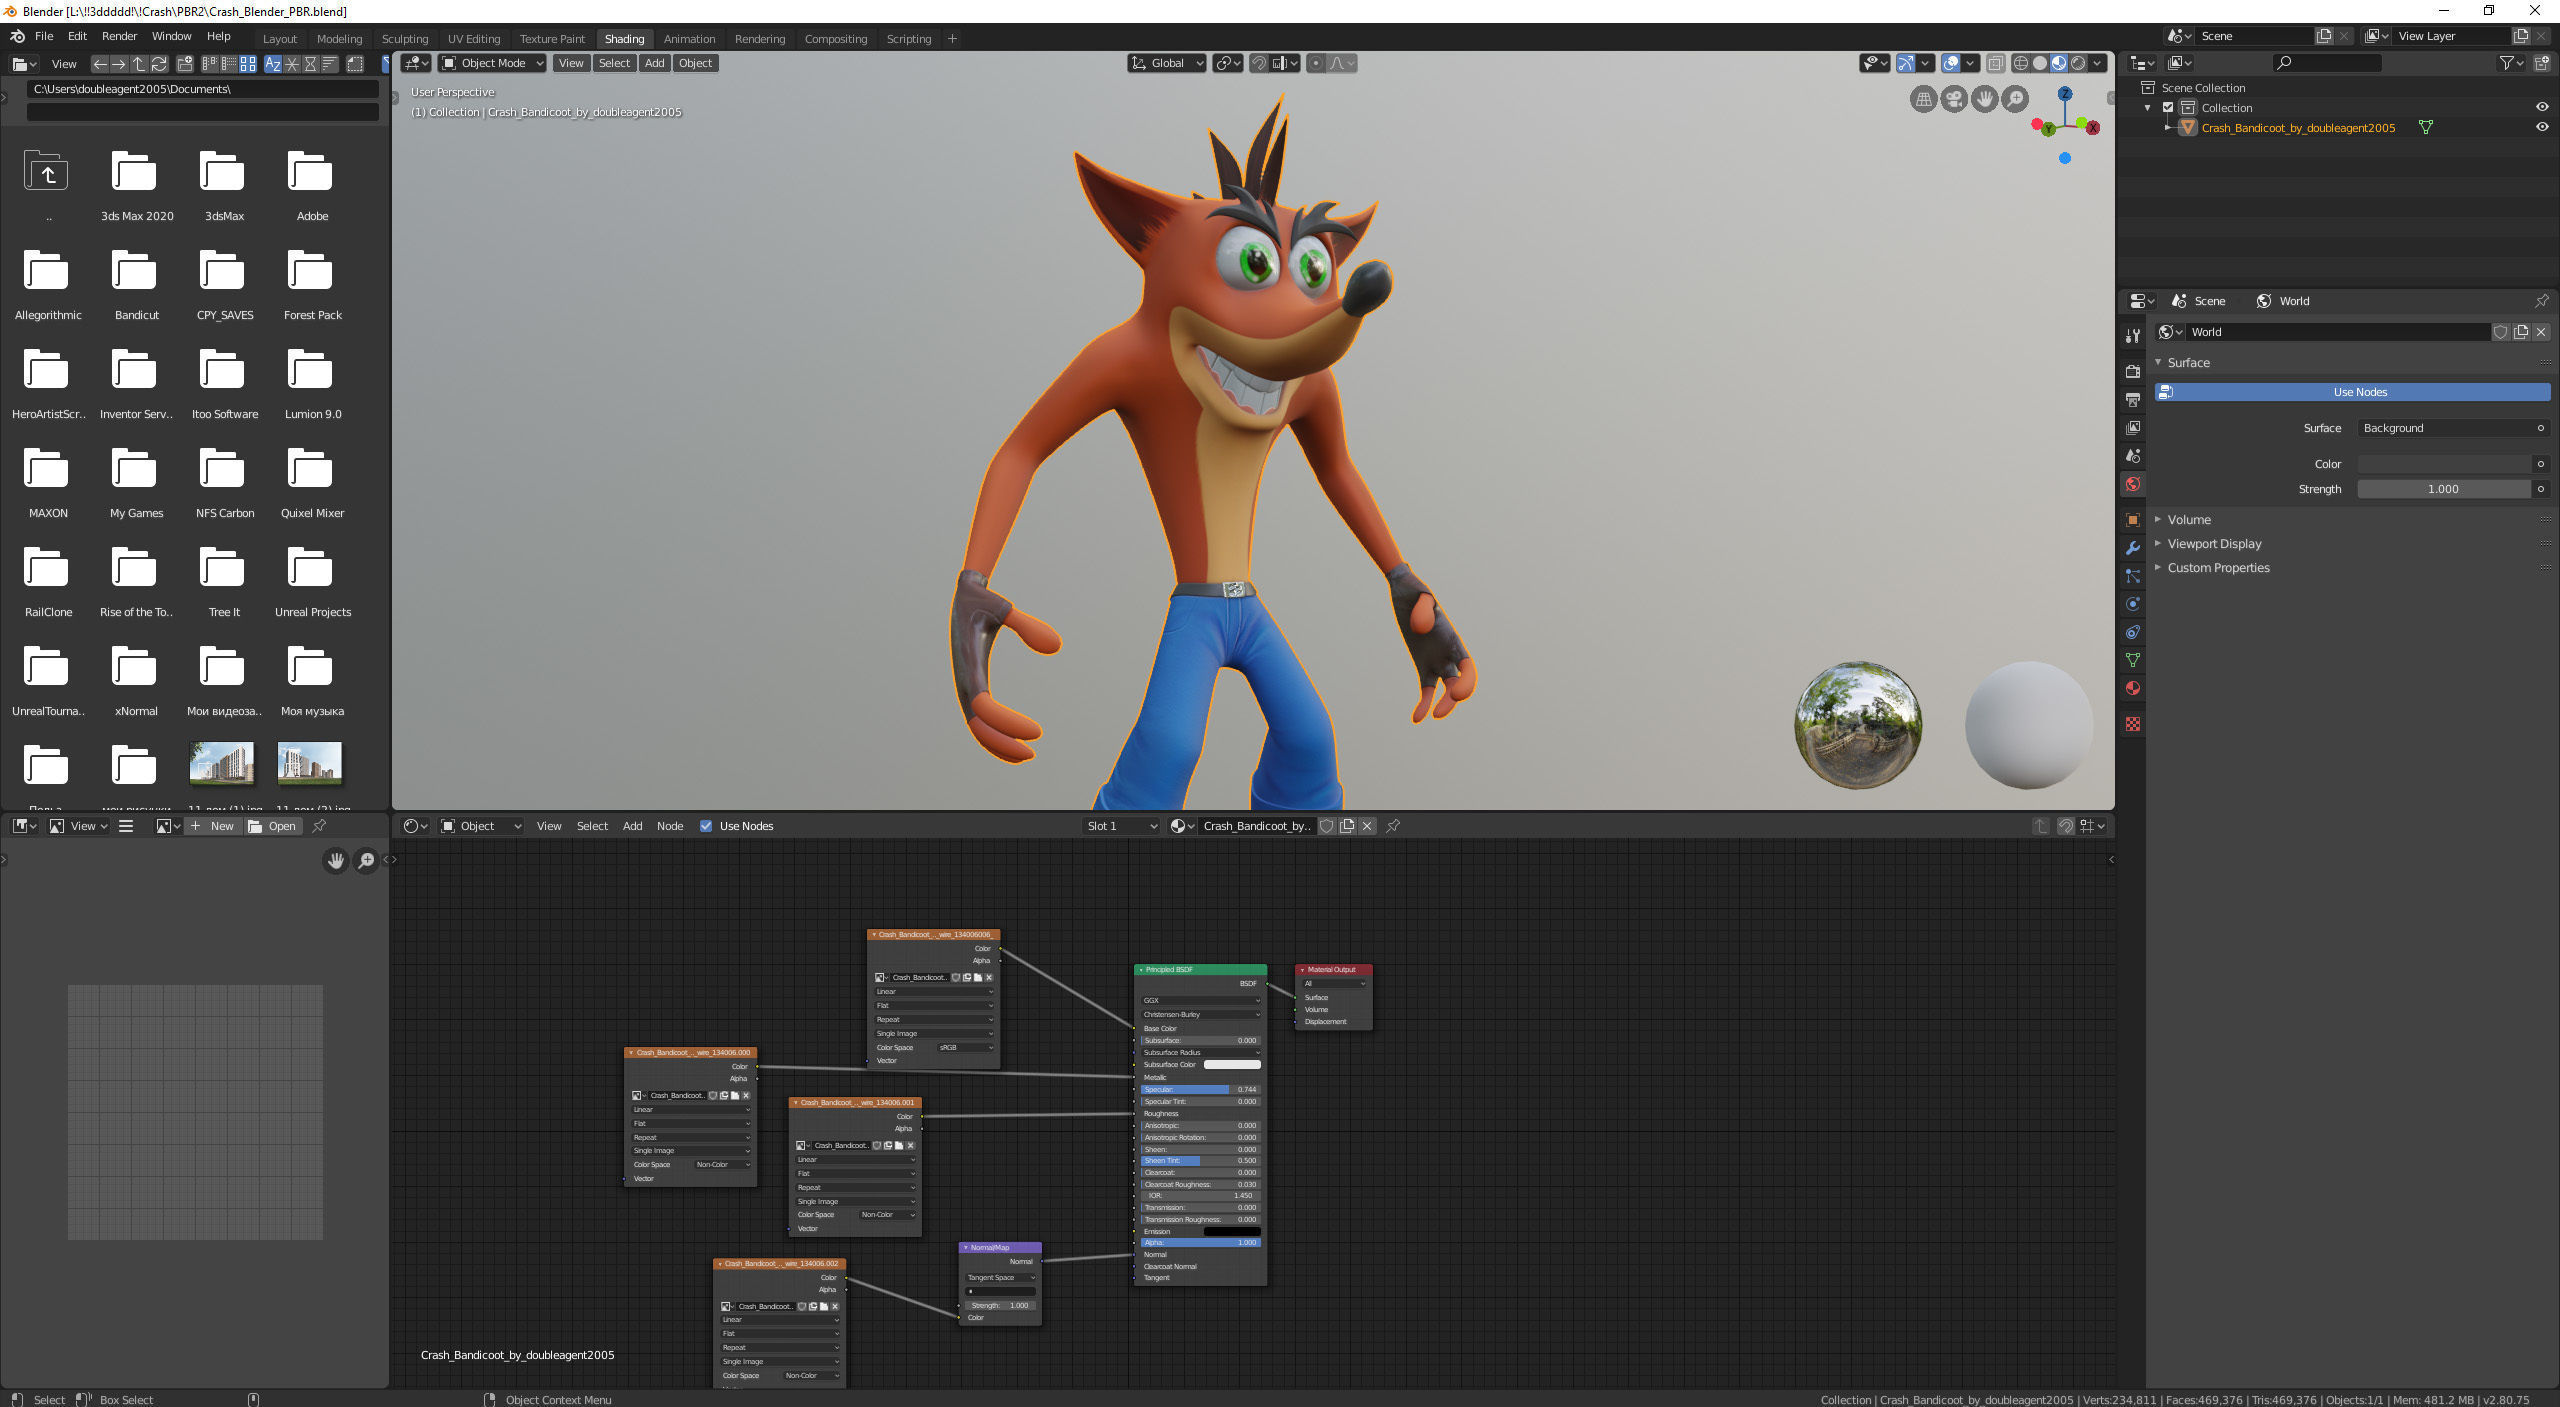2560x1407 pixels.
Task: Open the Modifiers properties tab wrench
Action: (2133, 547)
